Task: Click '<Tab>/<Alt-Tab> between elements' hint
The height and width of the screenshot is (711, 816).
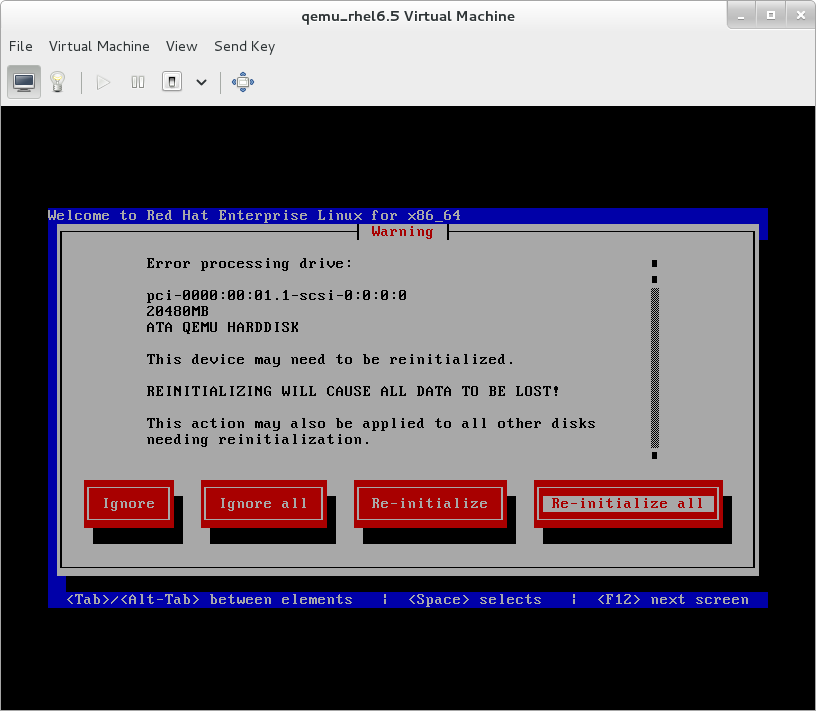Action: pyautogui.click(x=209, y=600)
